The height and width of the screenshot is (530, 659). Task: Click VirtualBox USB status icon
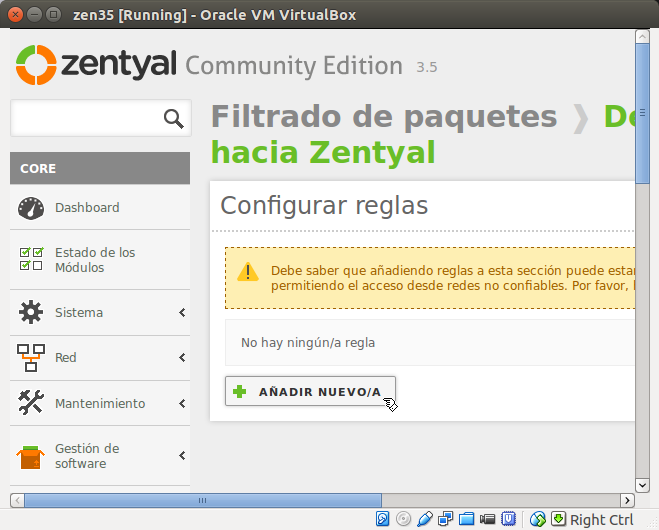coord(424,519)
